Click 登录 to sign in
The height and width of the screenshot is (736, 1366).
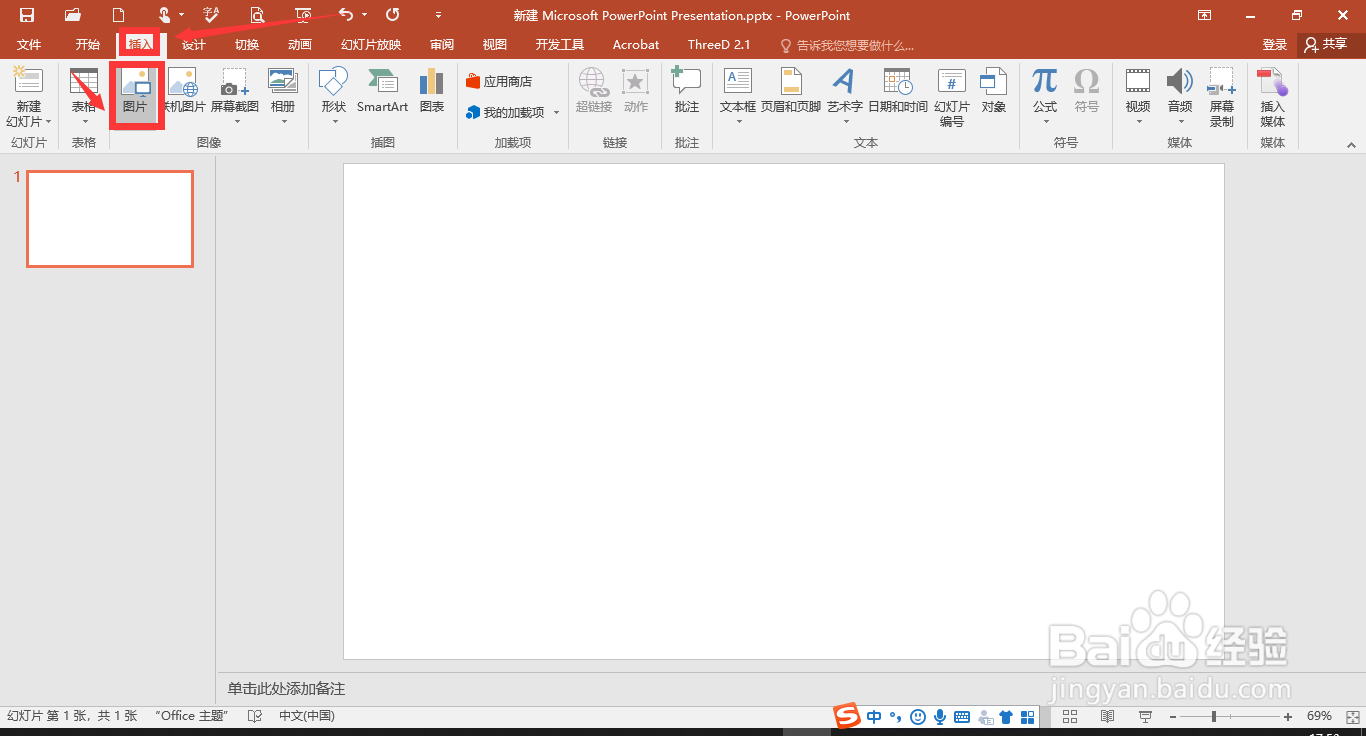tap(1275, 45)
